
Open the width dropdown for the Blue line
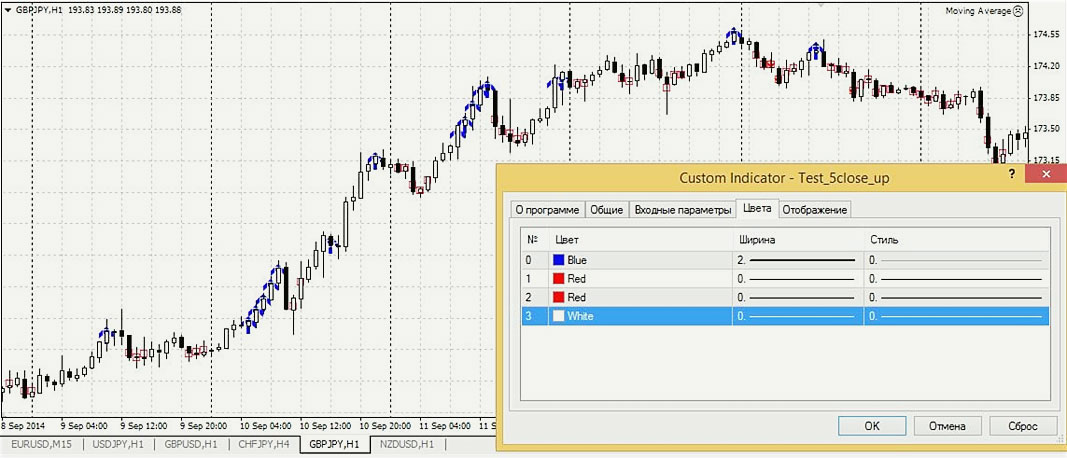[x=798, y=259]
